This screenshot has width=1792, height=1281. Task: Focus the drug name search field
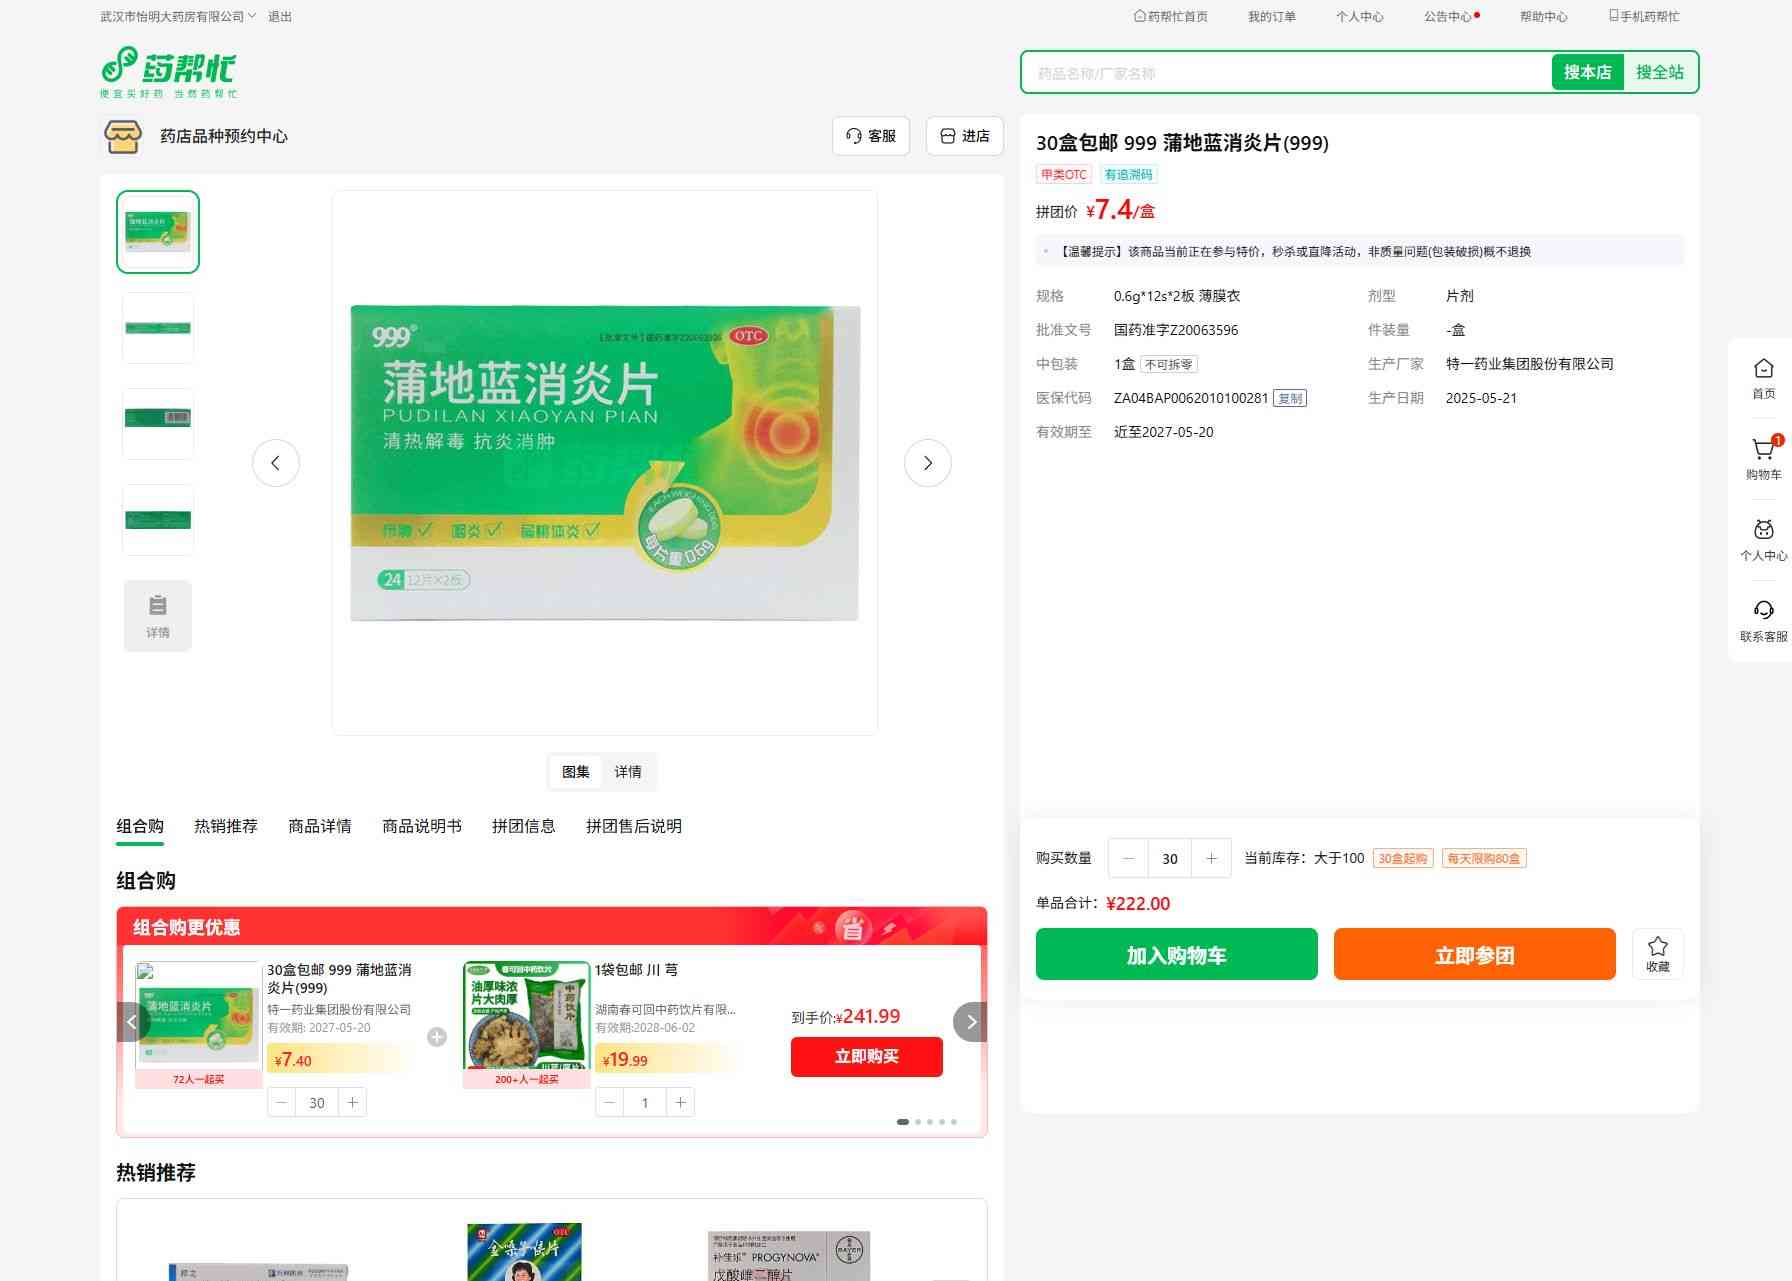pyautogui.click(x=1285, y=73)
